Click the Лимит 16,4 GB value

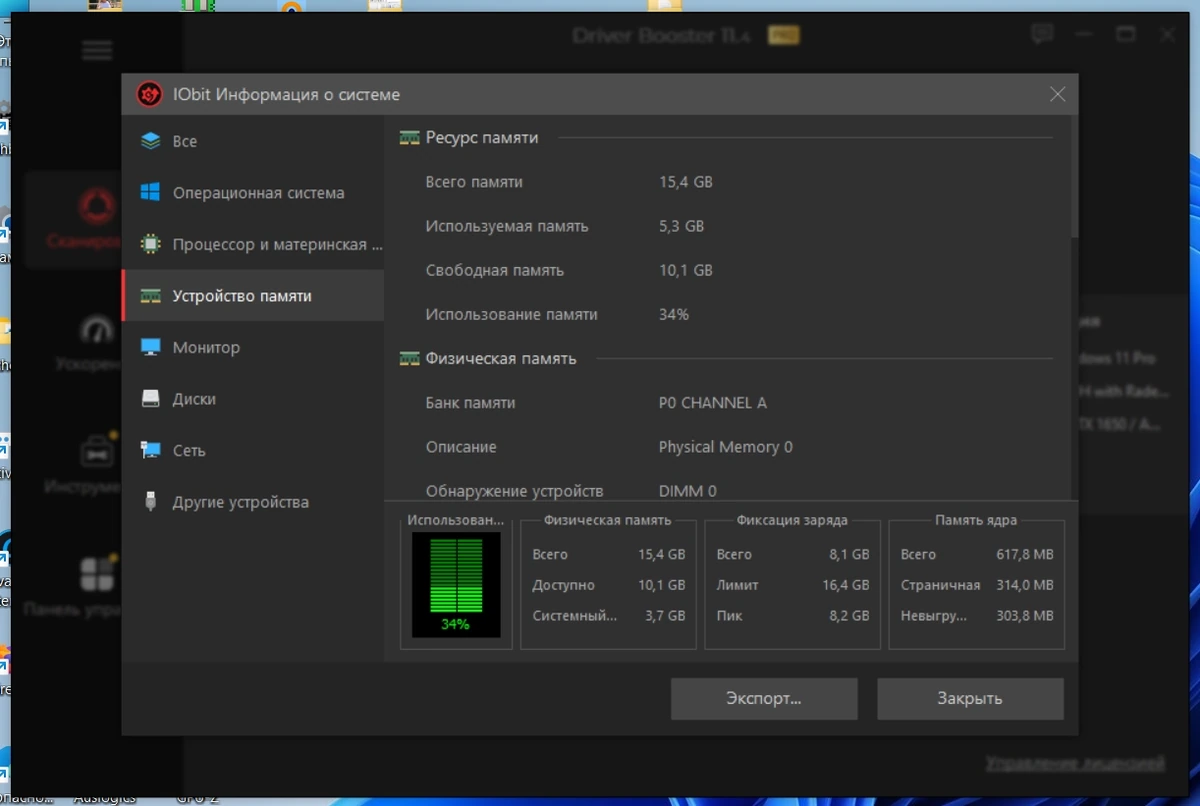click(x=846, y=585)
